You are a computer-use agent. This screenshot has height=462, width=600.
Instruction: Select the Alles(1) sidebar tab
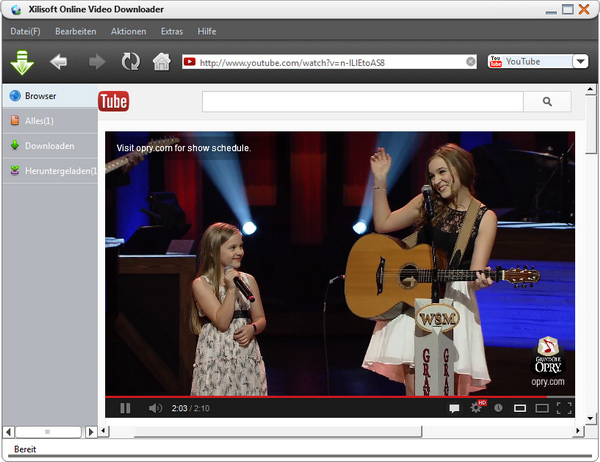pos(50,121)
